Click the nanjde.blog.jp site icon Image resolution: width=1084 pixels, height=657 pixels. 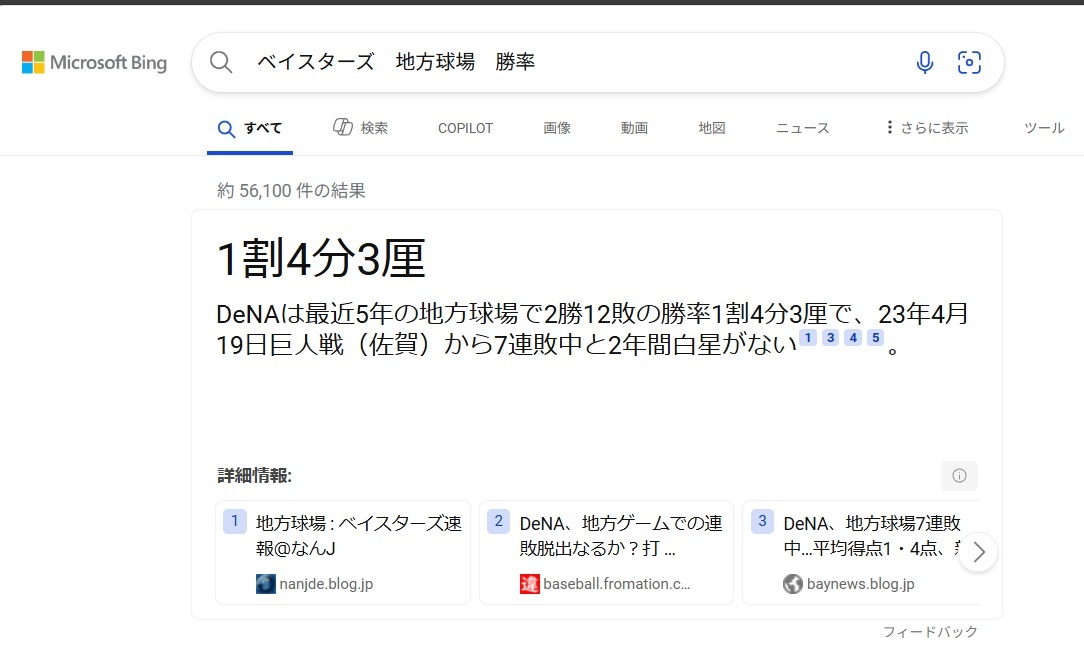[x=265, y=584]
